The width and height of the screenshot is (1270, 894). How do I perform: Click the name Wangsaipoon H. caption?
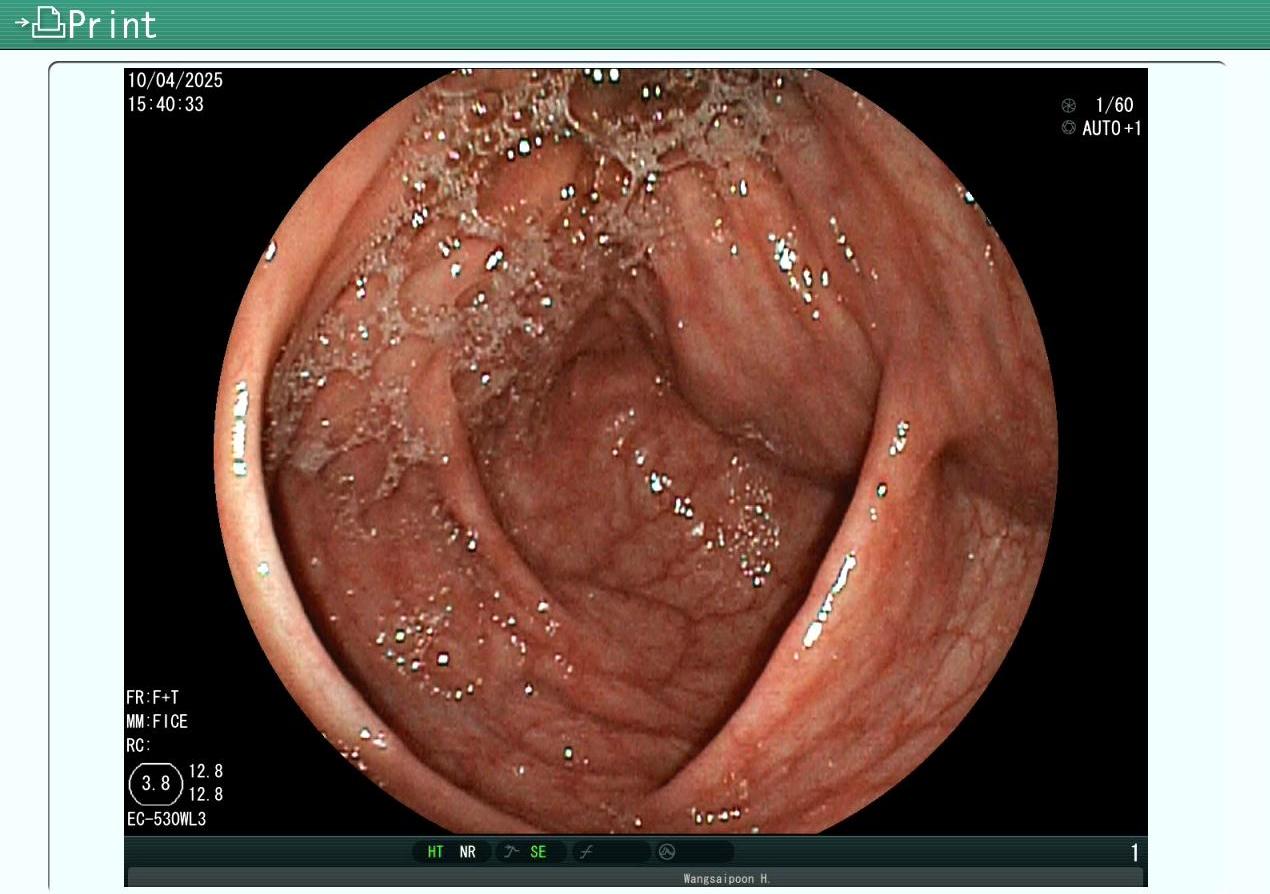click(727, 879)
